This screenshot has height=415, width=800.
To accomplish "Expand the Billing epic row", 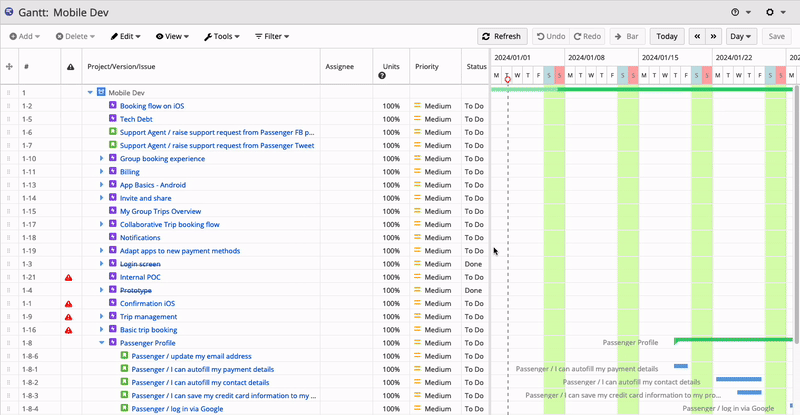I will [101, 172].
